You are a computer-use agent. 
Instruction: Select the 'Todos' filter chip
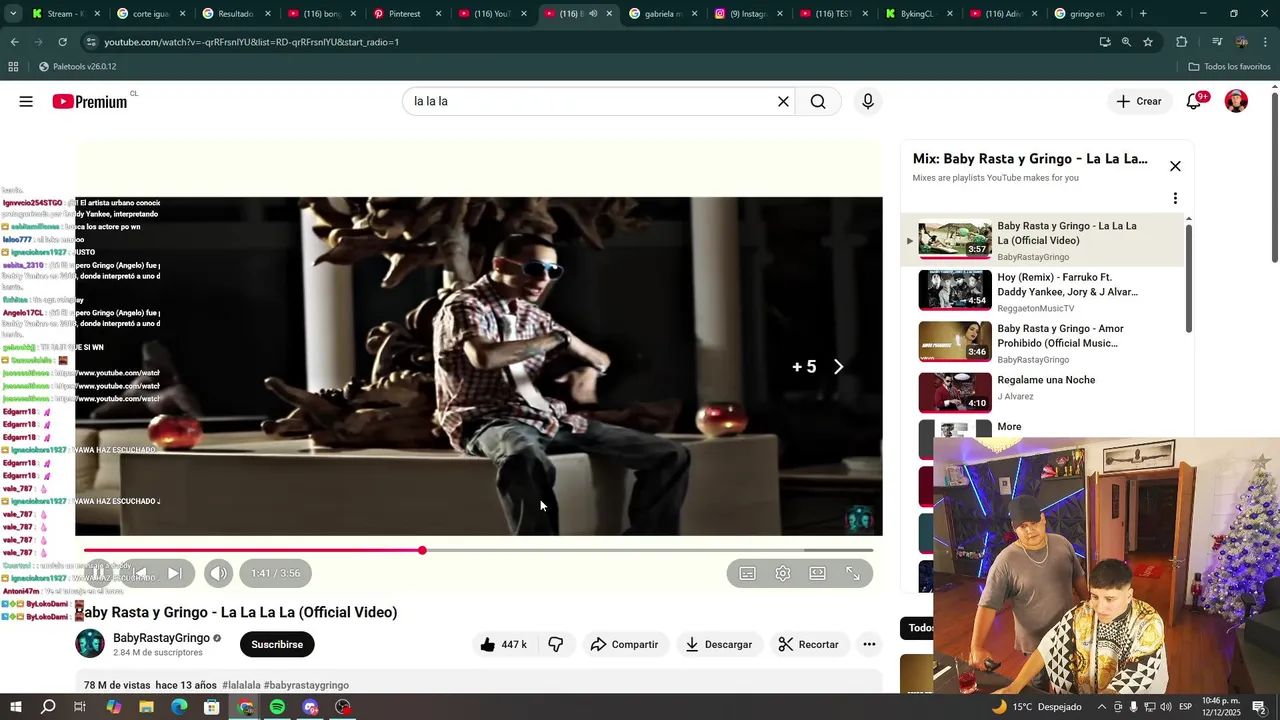(918, 628)
